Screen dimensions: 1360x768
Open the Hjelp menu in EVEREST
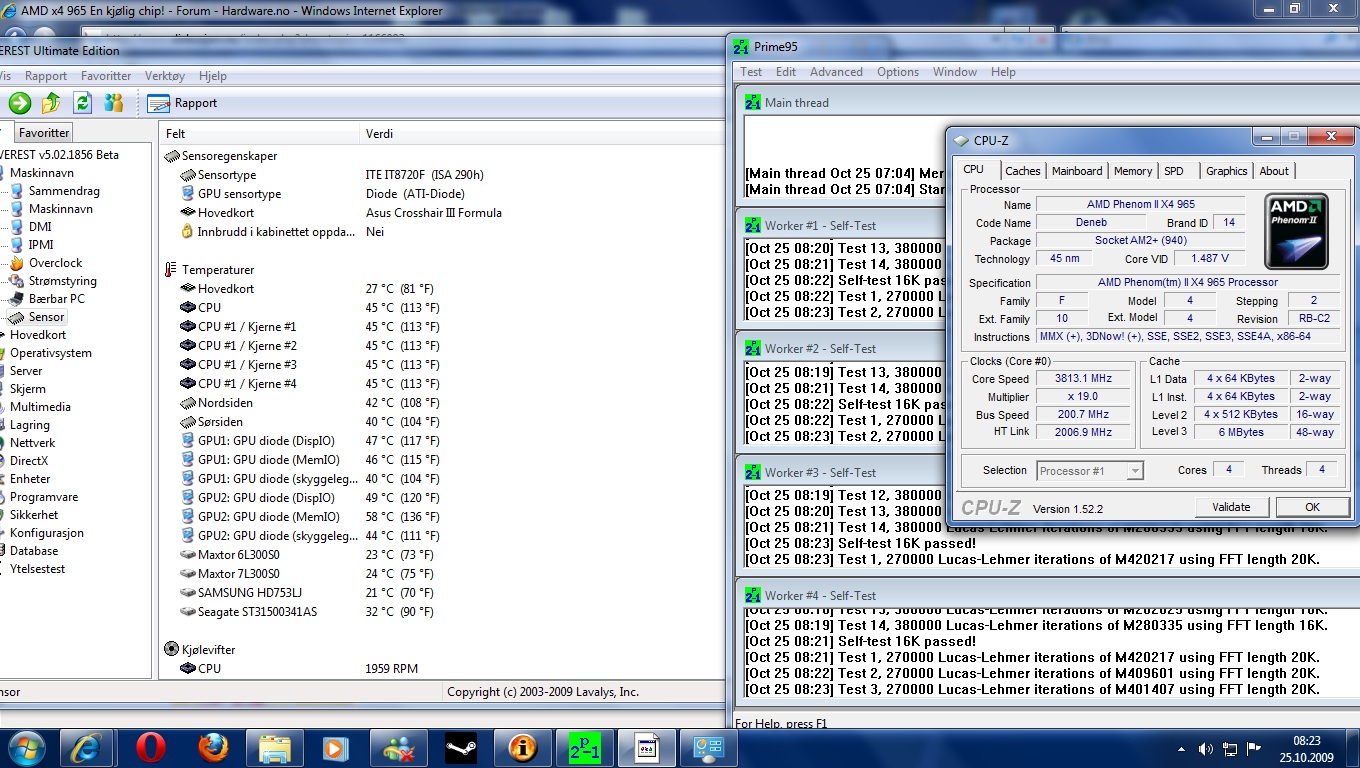[x=213, y=76]
